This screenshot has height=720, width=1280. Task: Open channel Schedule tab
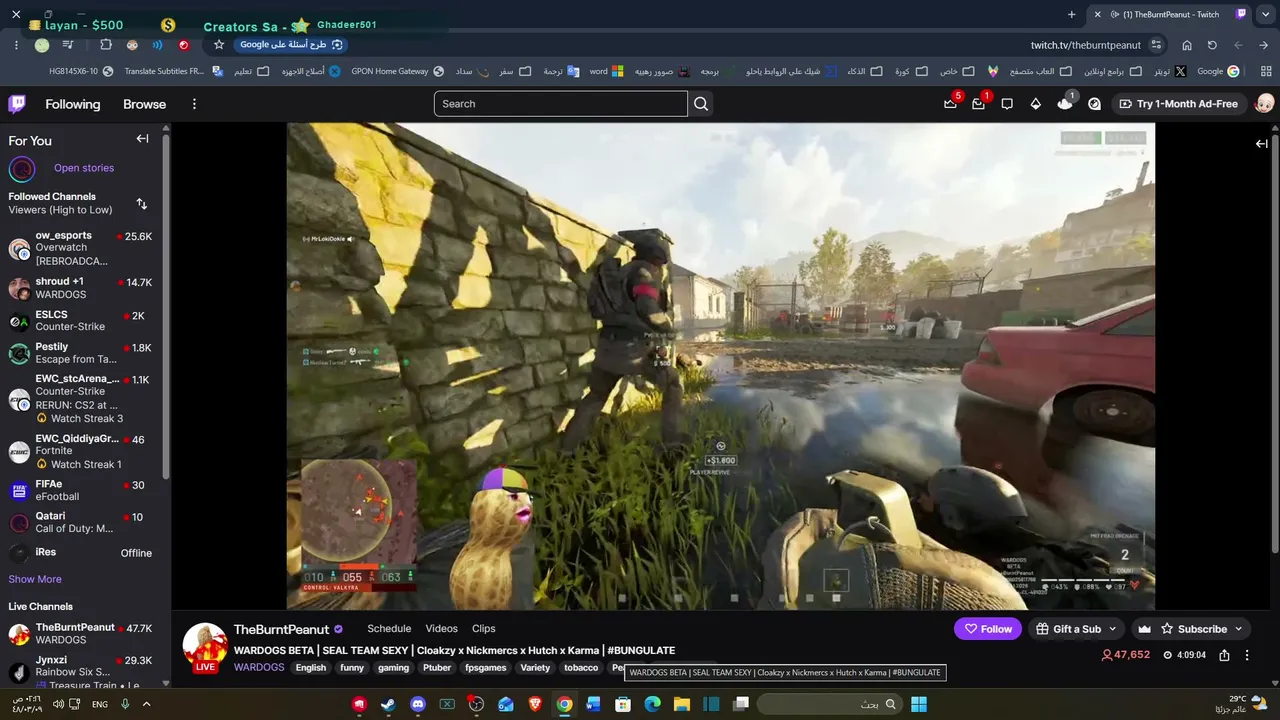[389, 629]
